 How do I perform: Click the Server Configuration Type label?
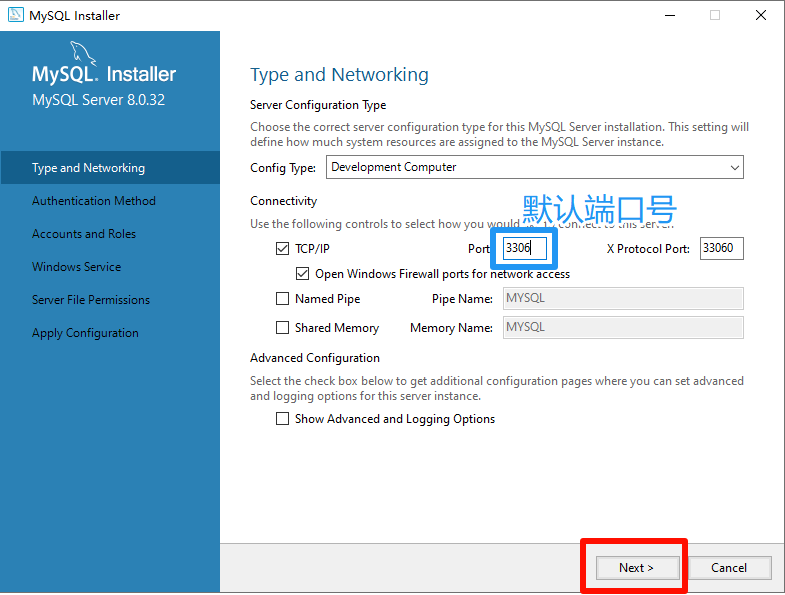pos(318,105)
